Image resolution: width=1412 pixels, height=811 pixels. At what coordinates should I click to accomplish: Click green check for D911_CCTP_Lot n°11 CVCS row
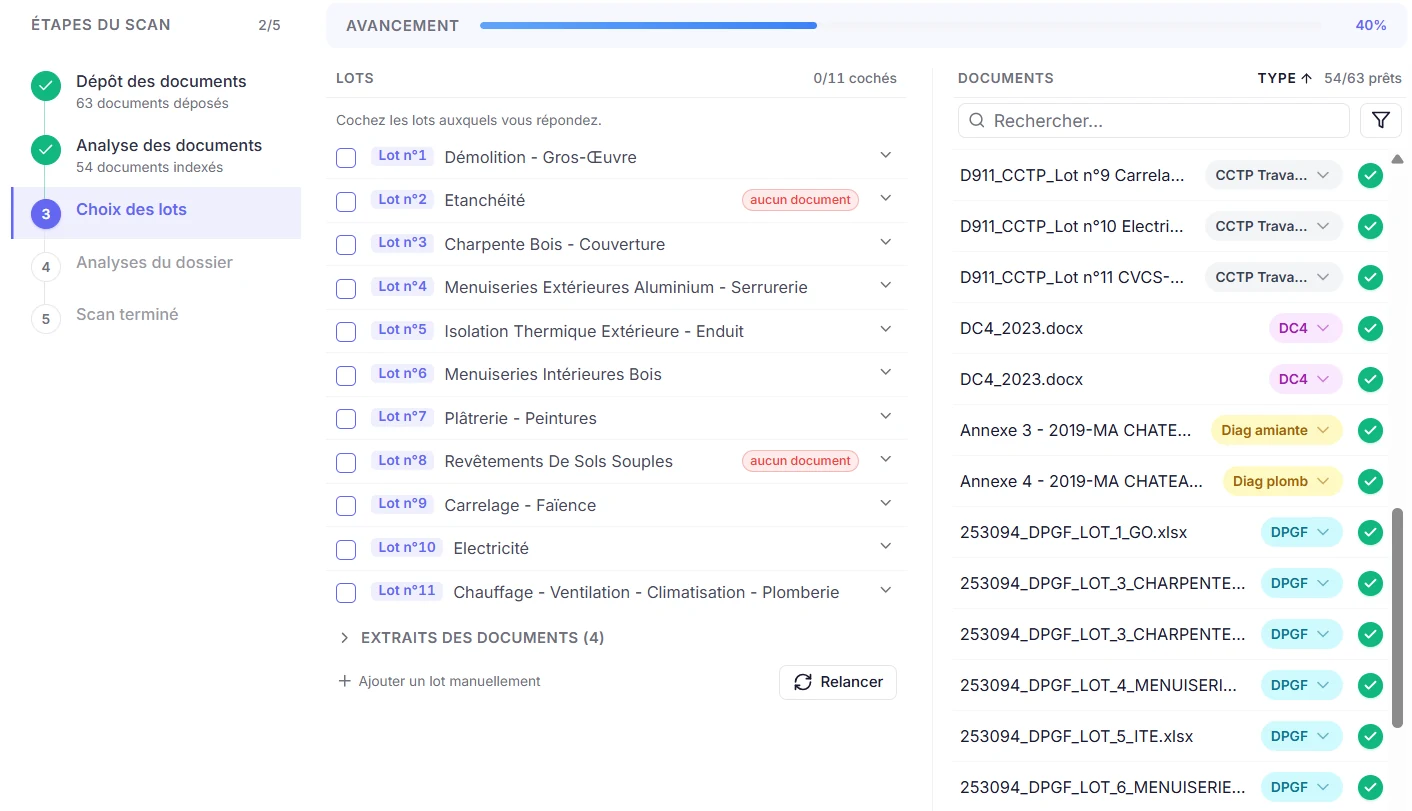pos(1370,277)
